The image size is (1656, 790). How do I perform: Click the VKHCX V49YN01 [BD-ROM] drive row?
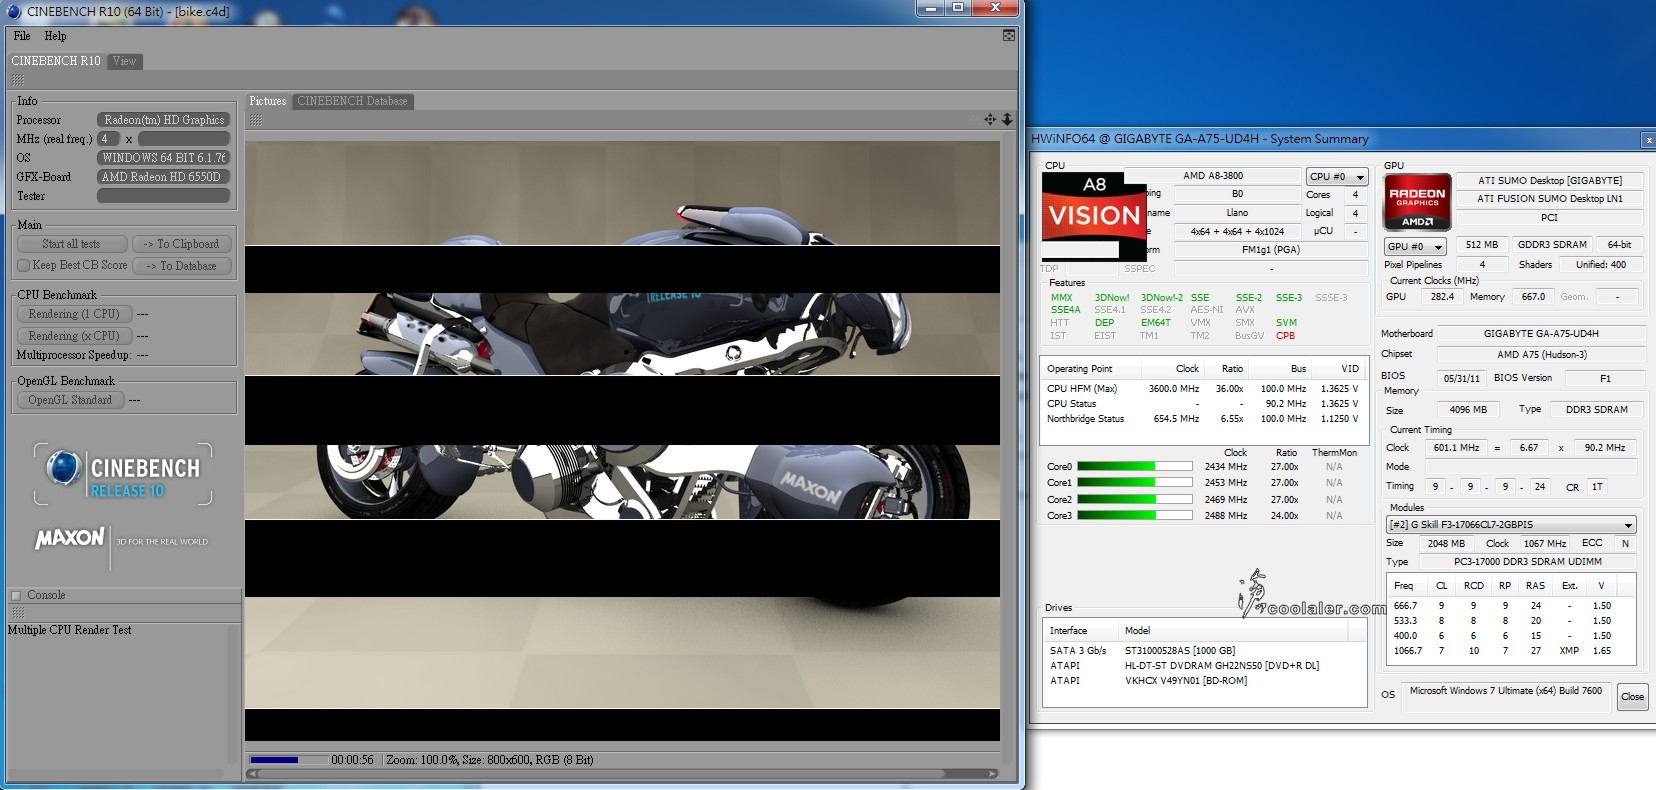[1204, 680]
